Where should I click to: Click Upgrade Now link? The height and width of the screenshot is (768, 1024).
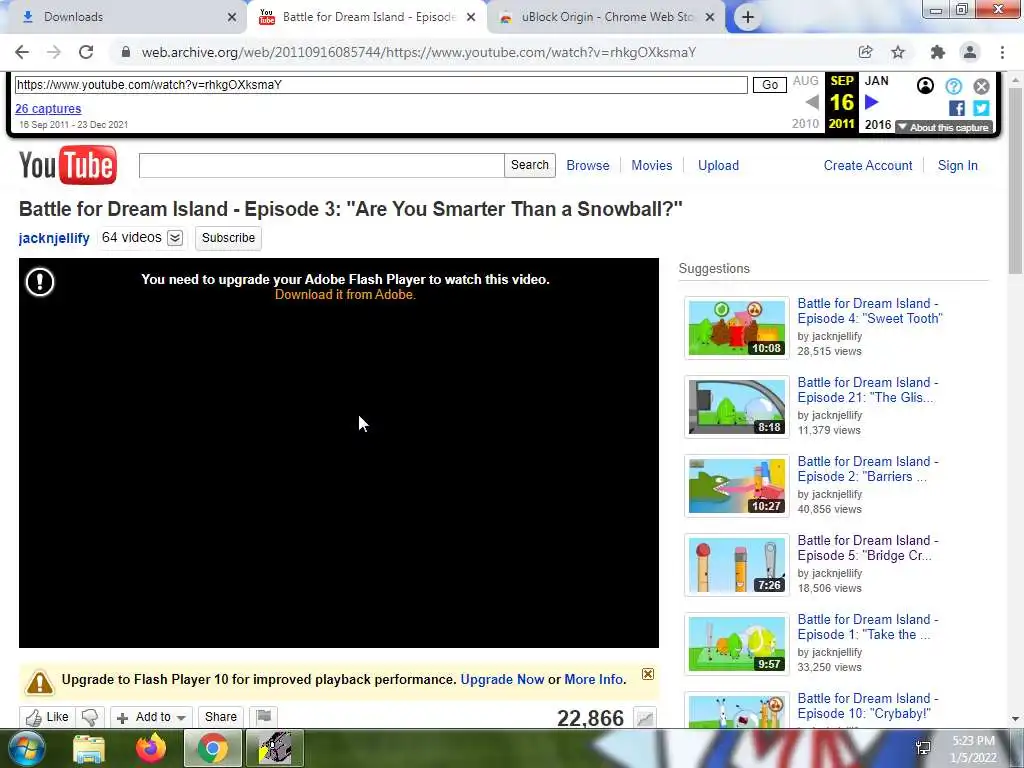[x=502, y=679]
